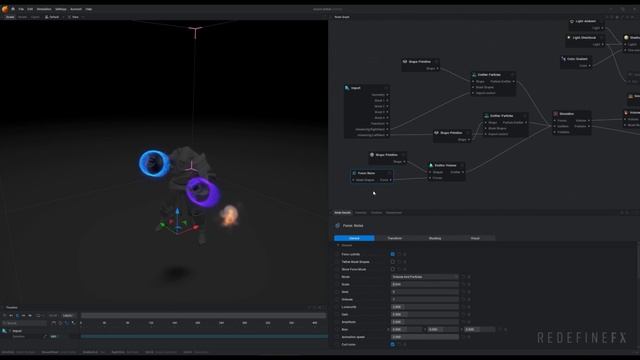This screenshot has height=360, width=640.
Task: Toggle the Force Active checkbox
Action: coord(392,254)
